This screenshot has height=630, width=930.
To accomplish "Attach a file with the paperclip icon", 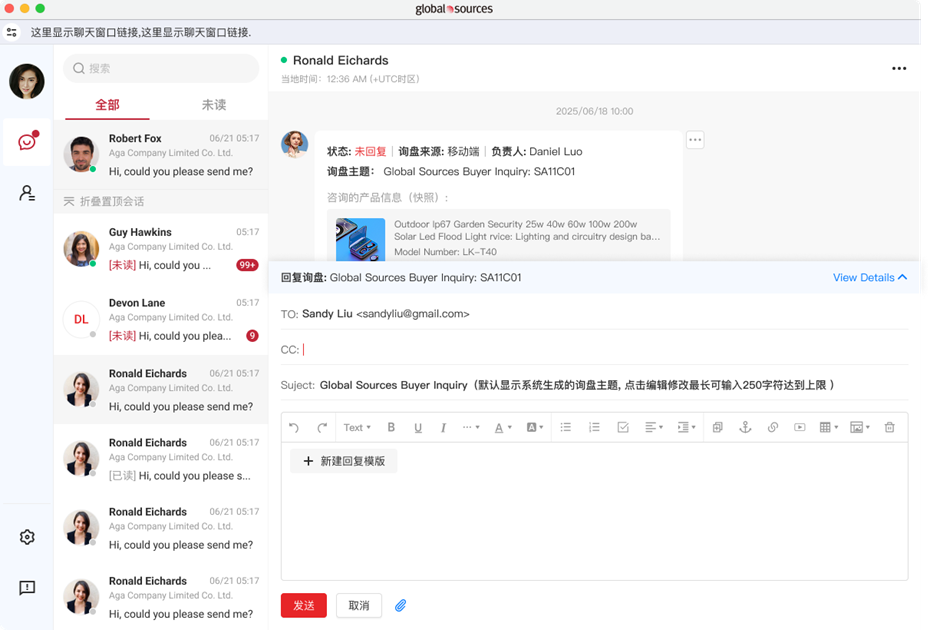I will pos(401,605).
